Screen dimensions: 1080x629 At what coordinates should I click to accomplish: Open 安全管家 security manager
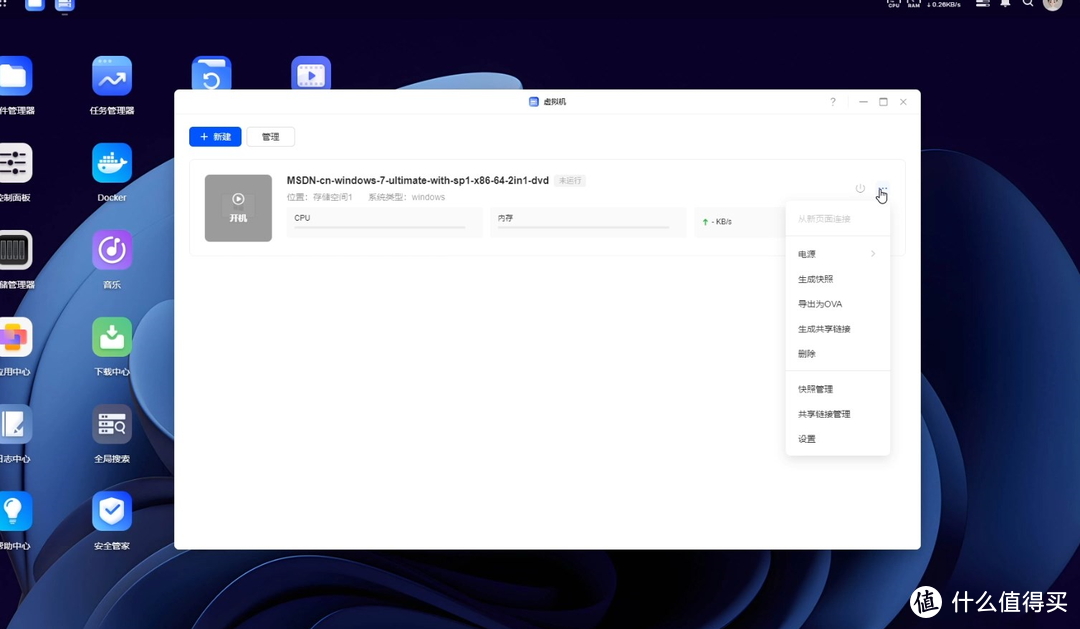(x=111, y=512)
